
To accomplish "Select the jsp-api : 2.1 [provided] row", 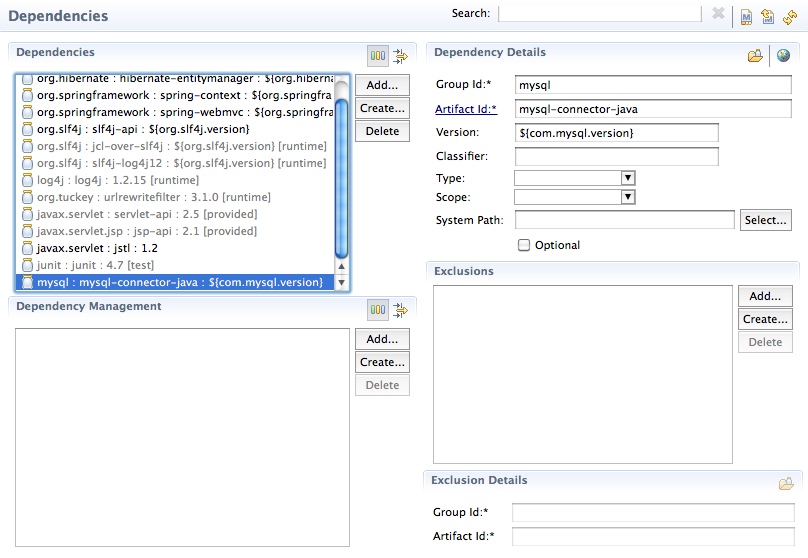I will point(175,231).
